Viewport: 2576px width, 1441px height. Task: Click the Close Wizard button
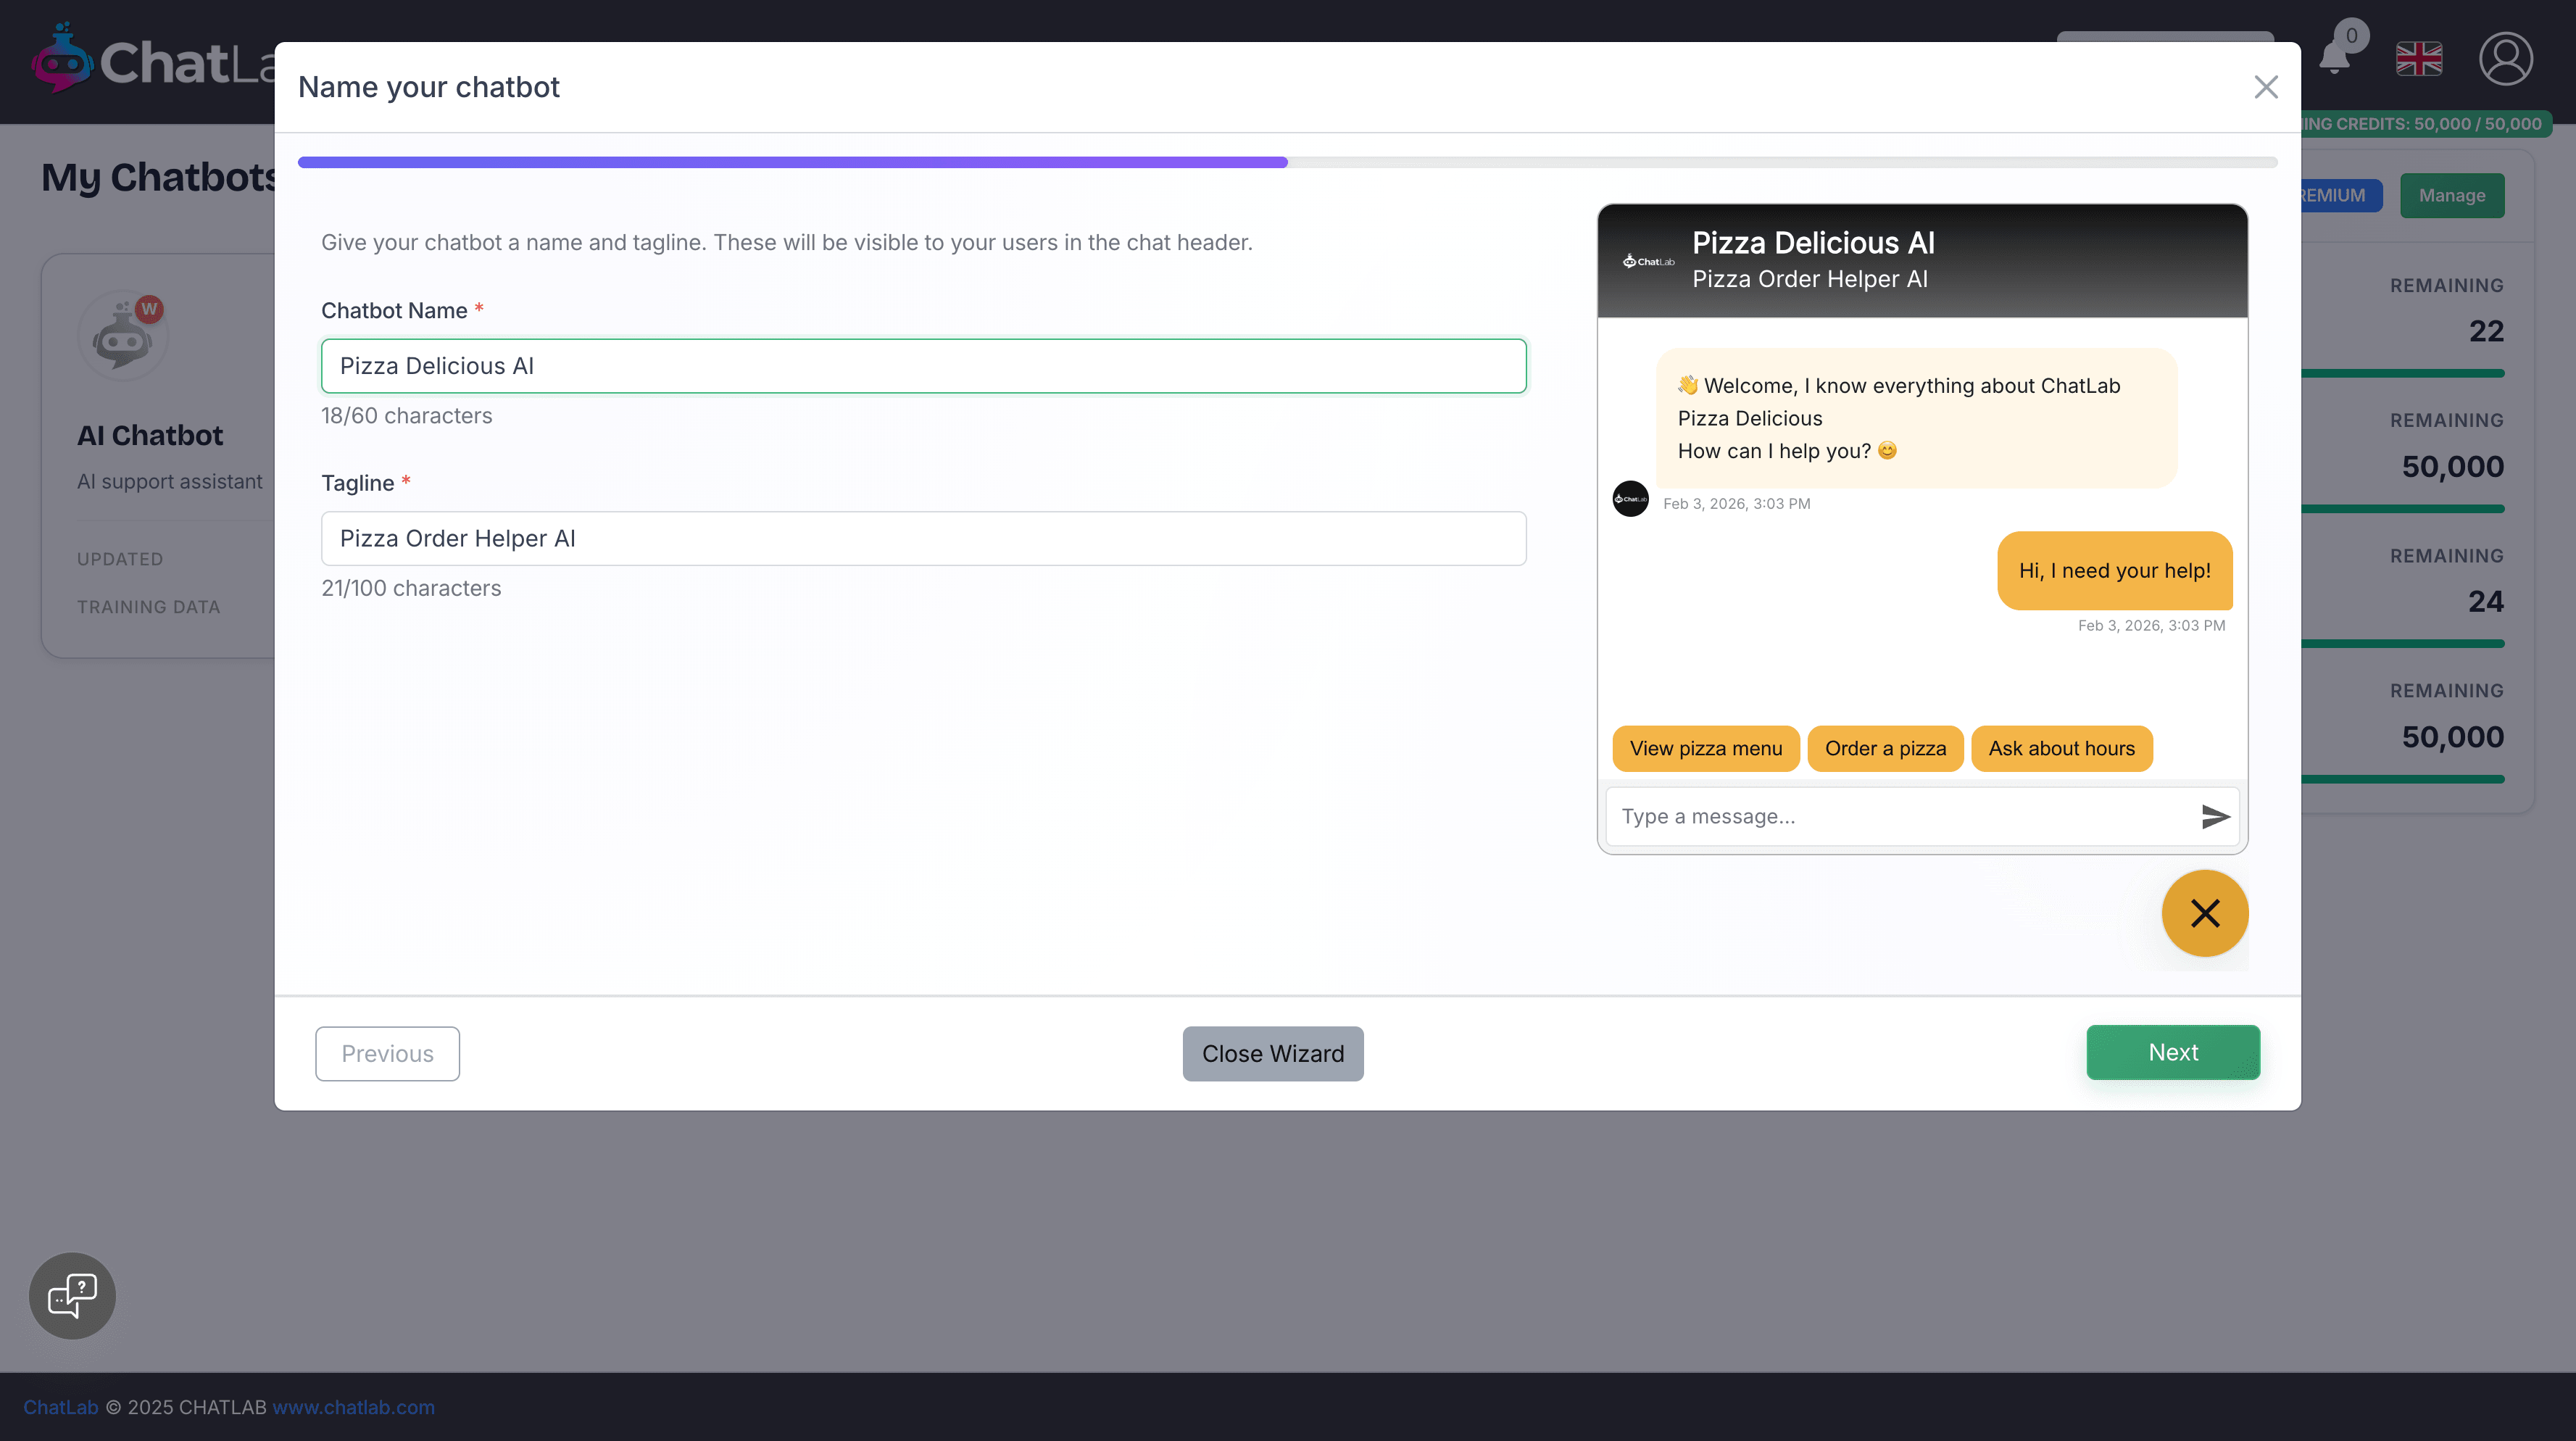pos(1272,1053)
